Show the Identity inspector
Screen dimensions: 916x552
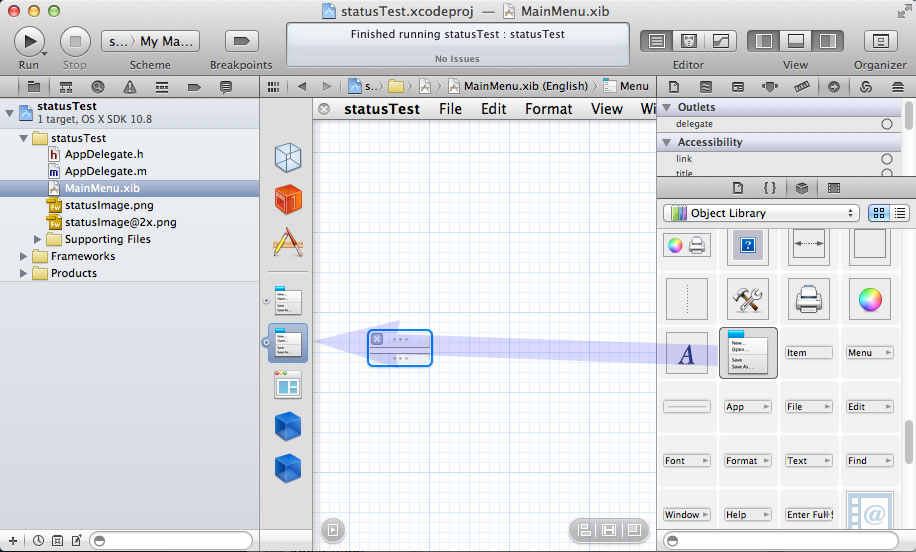738,87
